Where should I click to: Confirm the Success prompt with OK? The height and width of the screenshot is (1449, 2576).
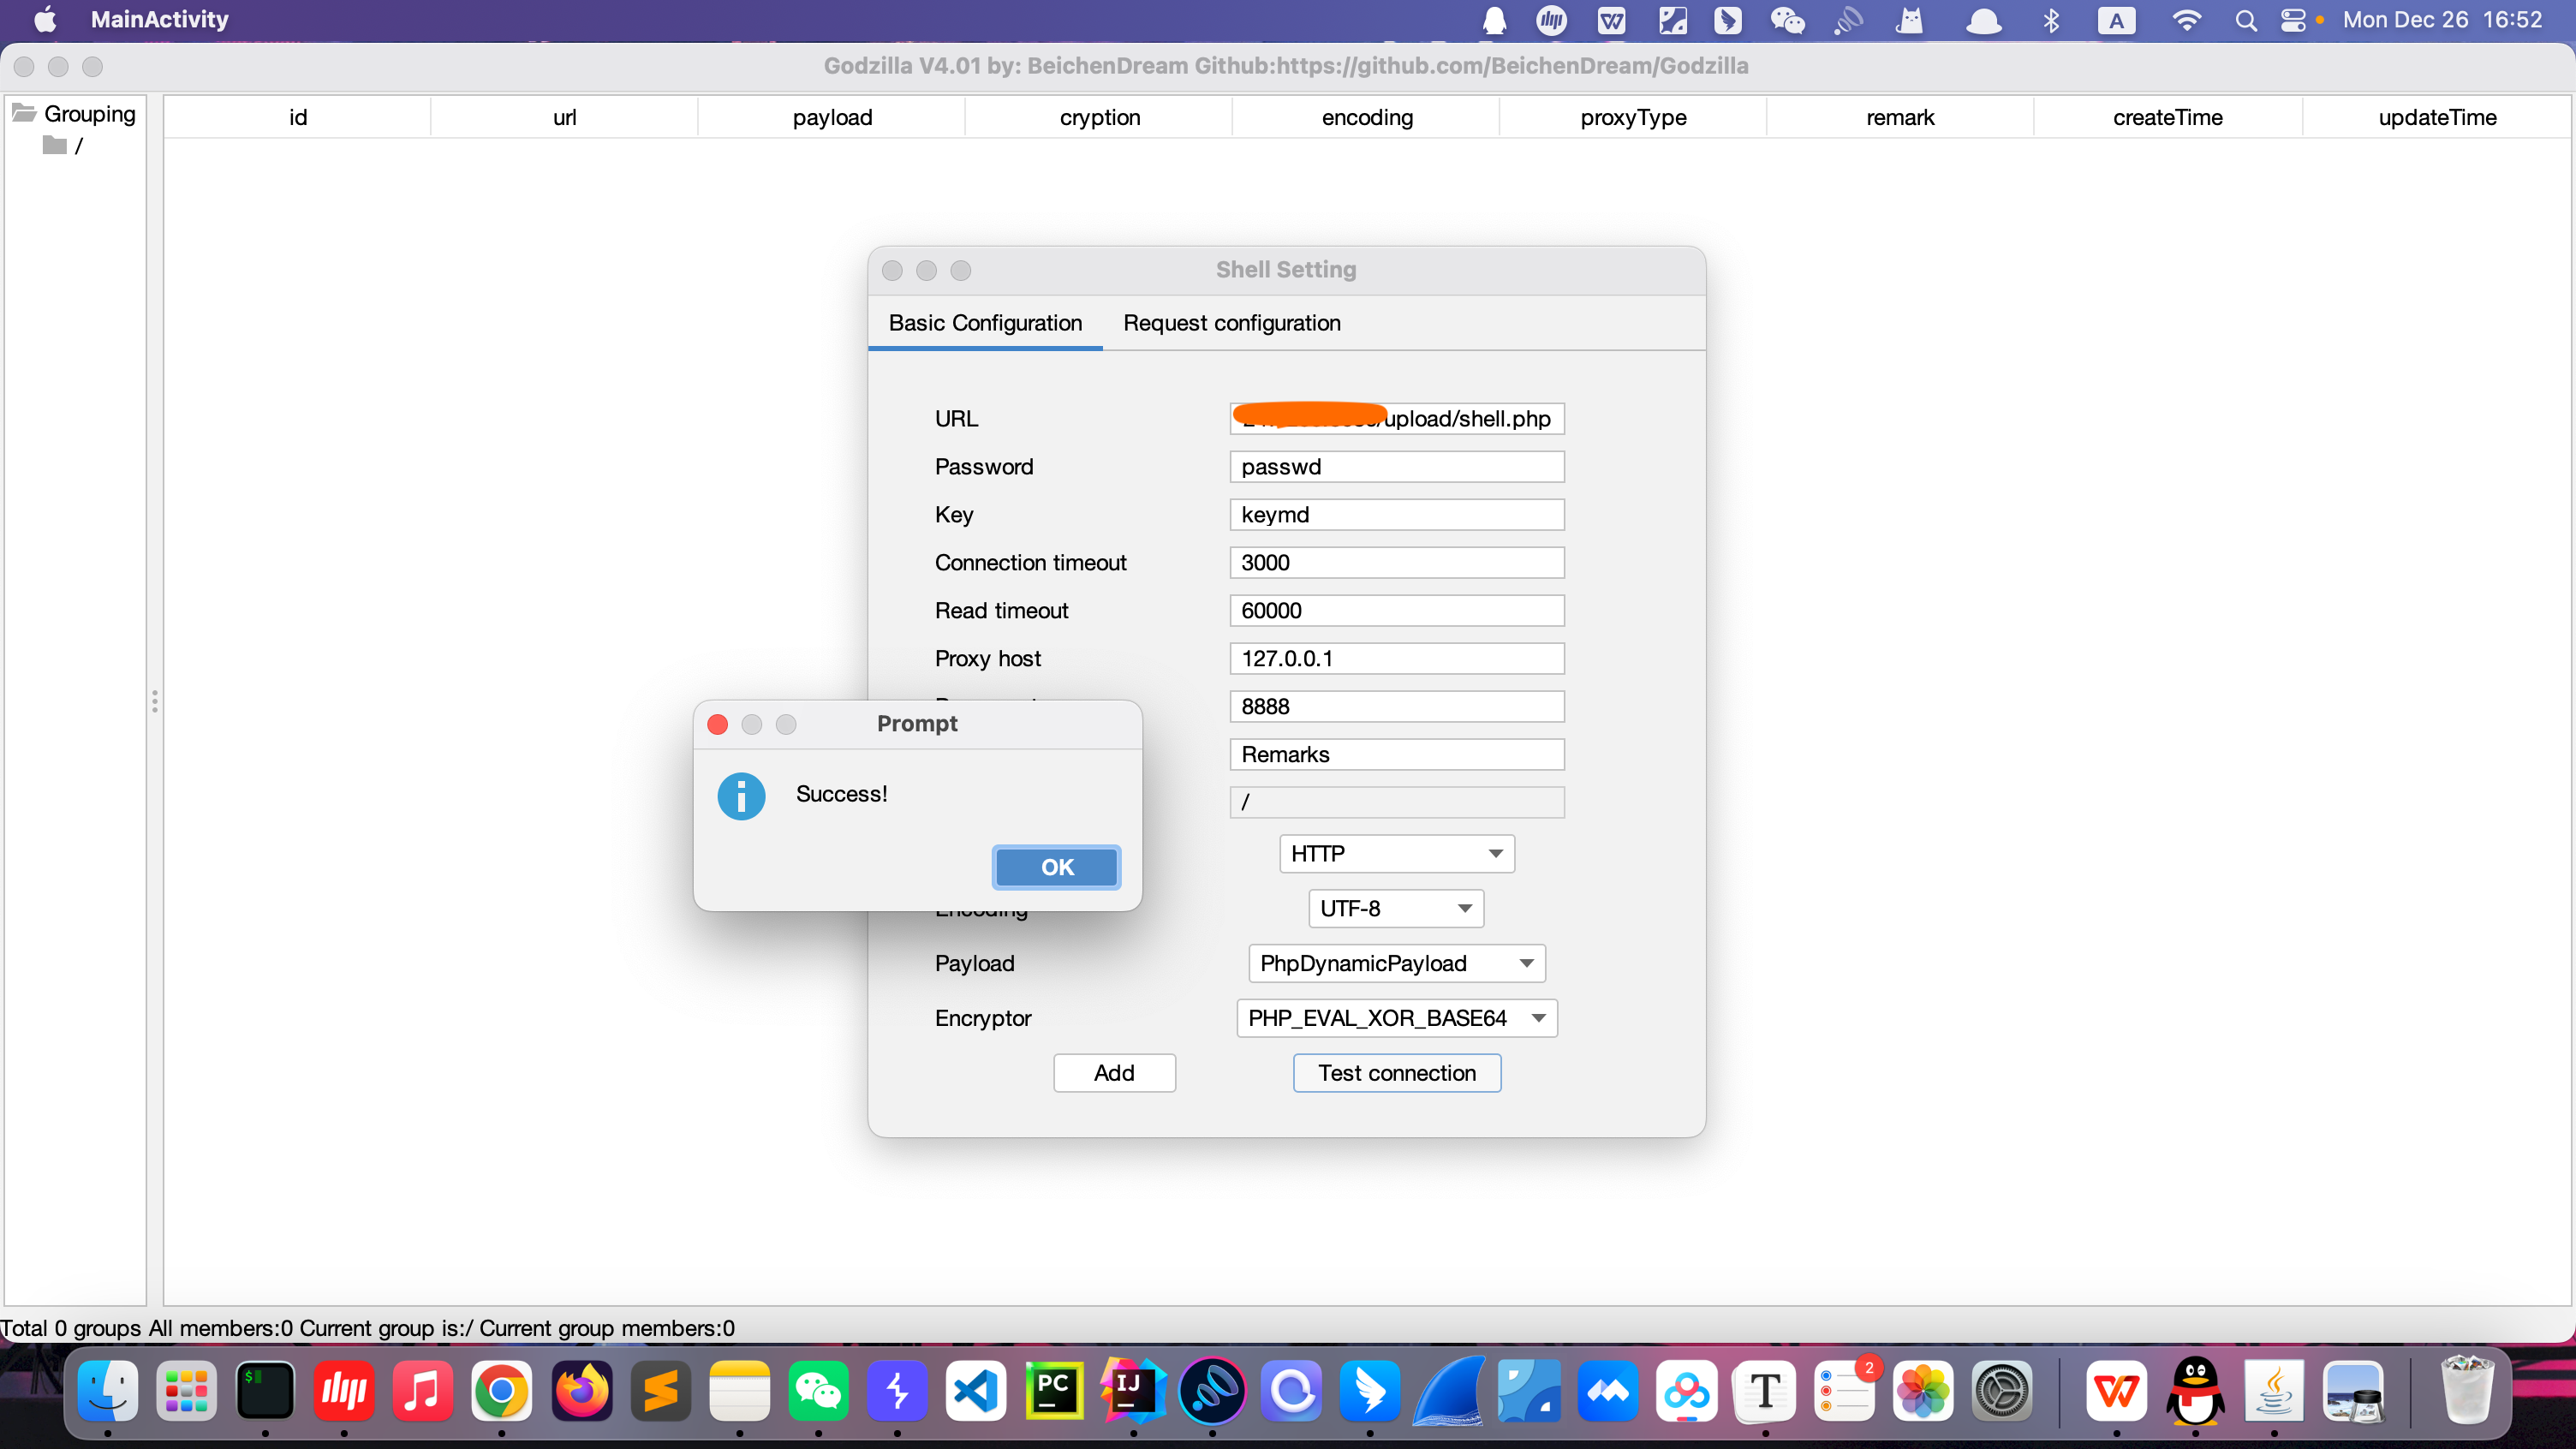point(1056,867)
